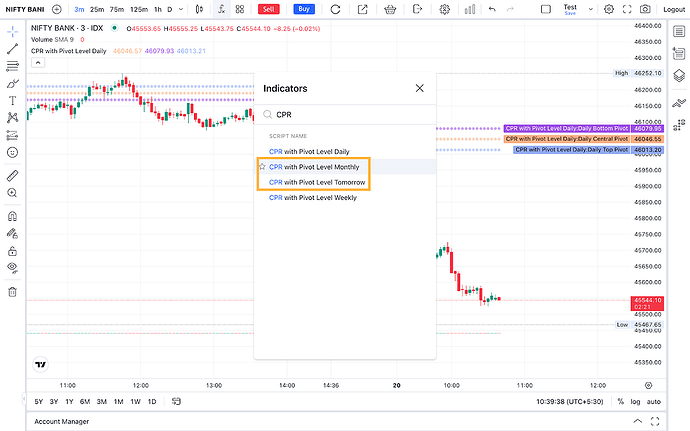Select the brush drawing tool
Screen dimensions: 690x431
pos(12,83)
